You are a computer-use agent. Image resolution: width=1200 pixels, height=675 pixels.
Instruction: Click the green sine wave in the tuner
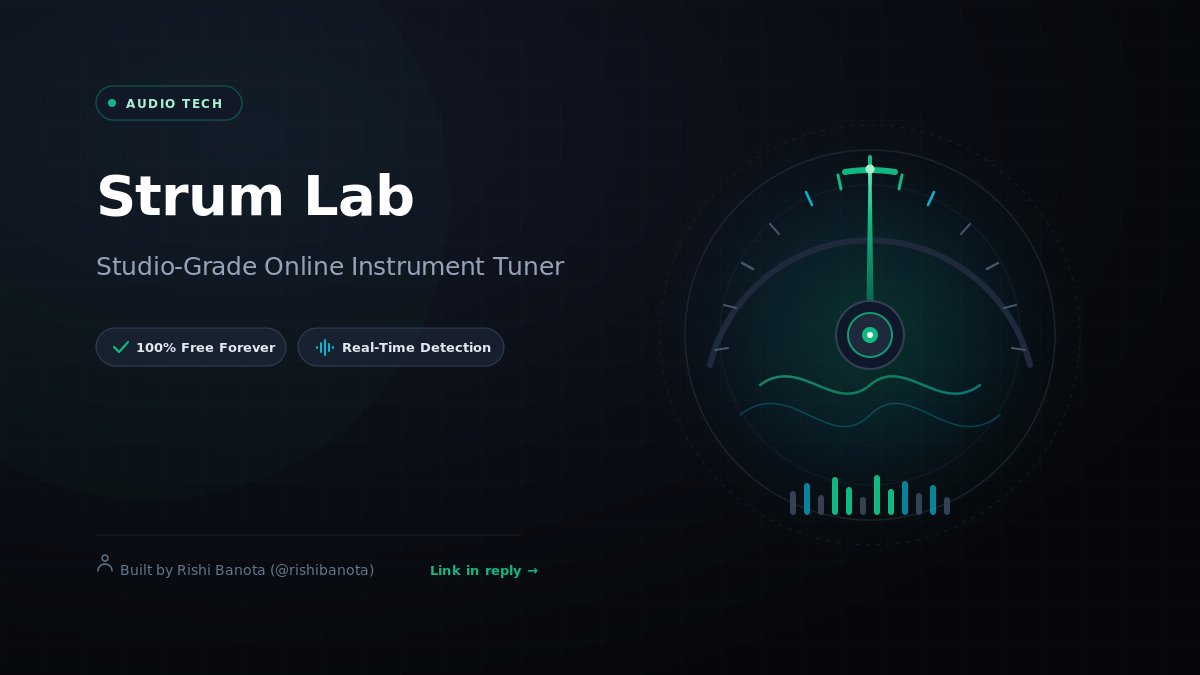pyautogui.click(x=870, y=385)
